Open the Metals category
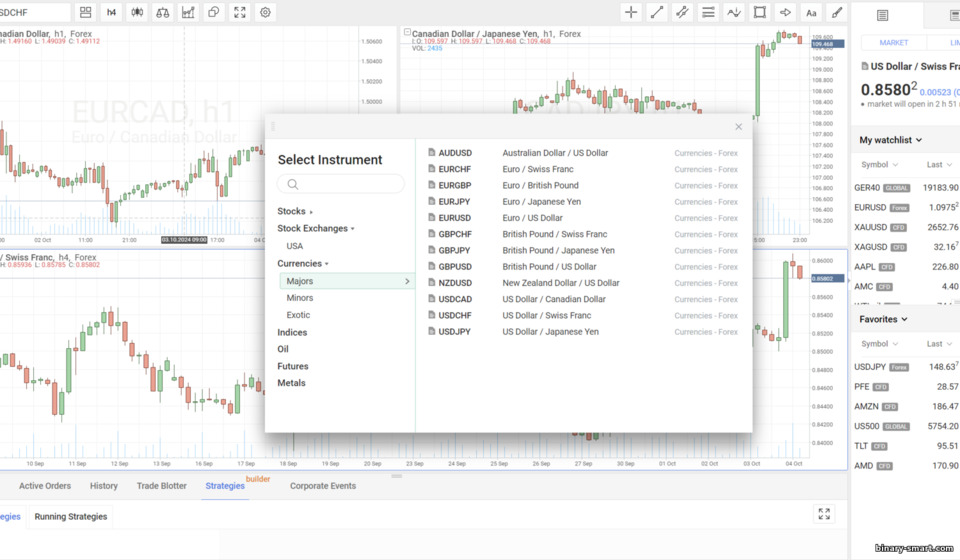 pos(291,383)
